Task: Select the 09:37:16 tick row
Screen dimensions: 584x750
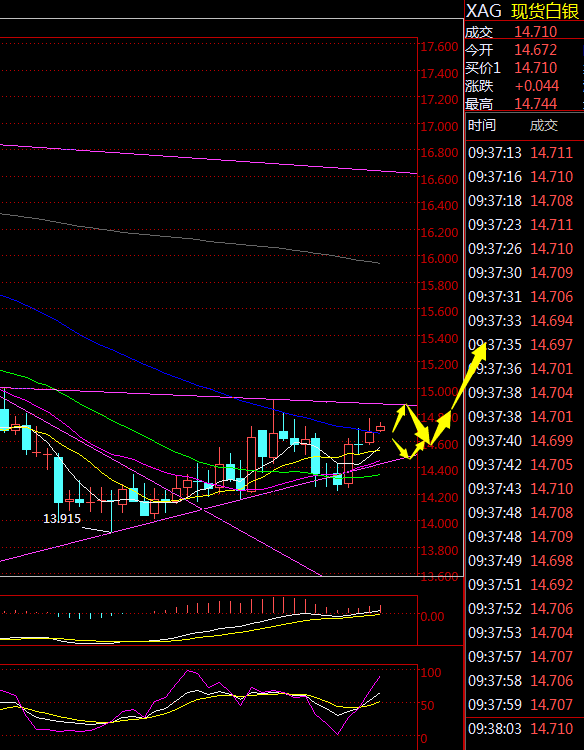Action: coord(524,177)
